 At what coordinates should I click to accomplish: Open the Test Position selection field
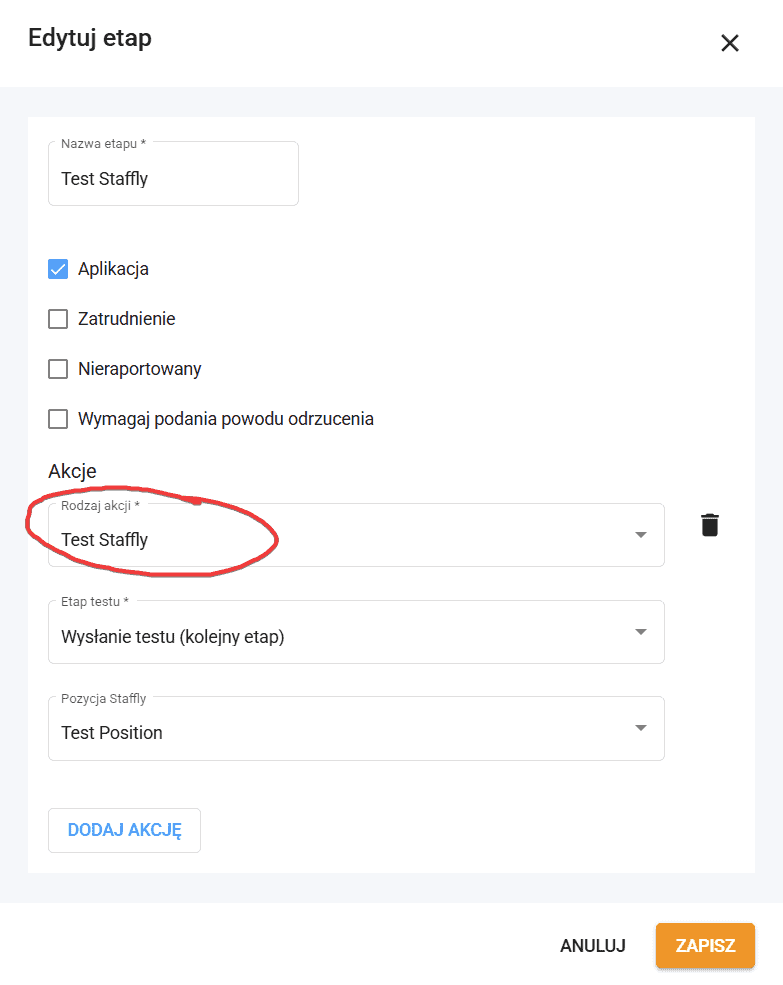[340, 732]
